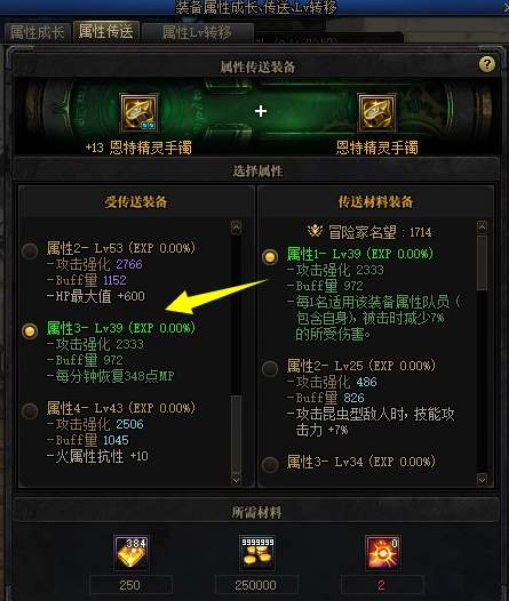Select the +13 恩特精灵手镯 equipment icon

pyautogui.click(x=139, y=113)
